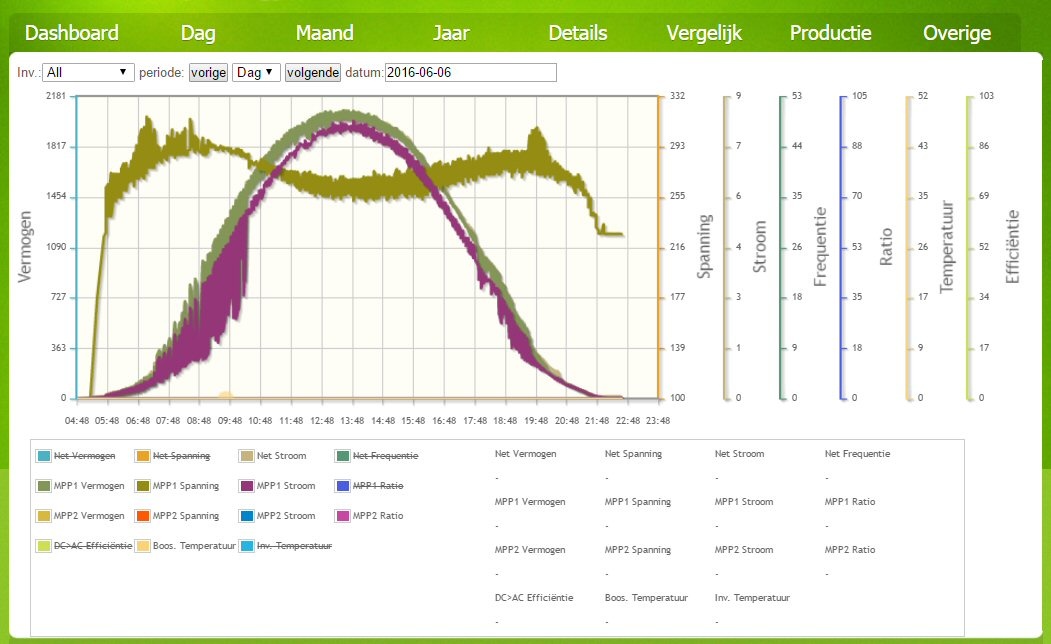
Task: Hide the Net Stroom legend label
Action: tap(282, 456)
